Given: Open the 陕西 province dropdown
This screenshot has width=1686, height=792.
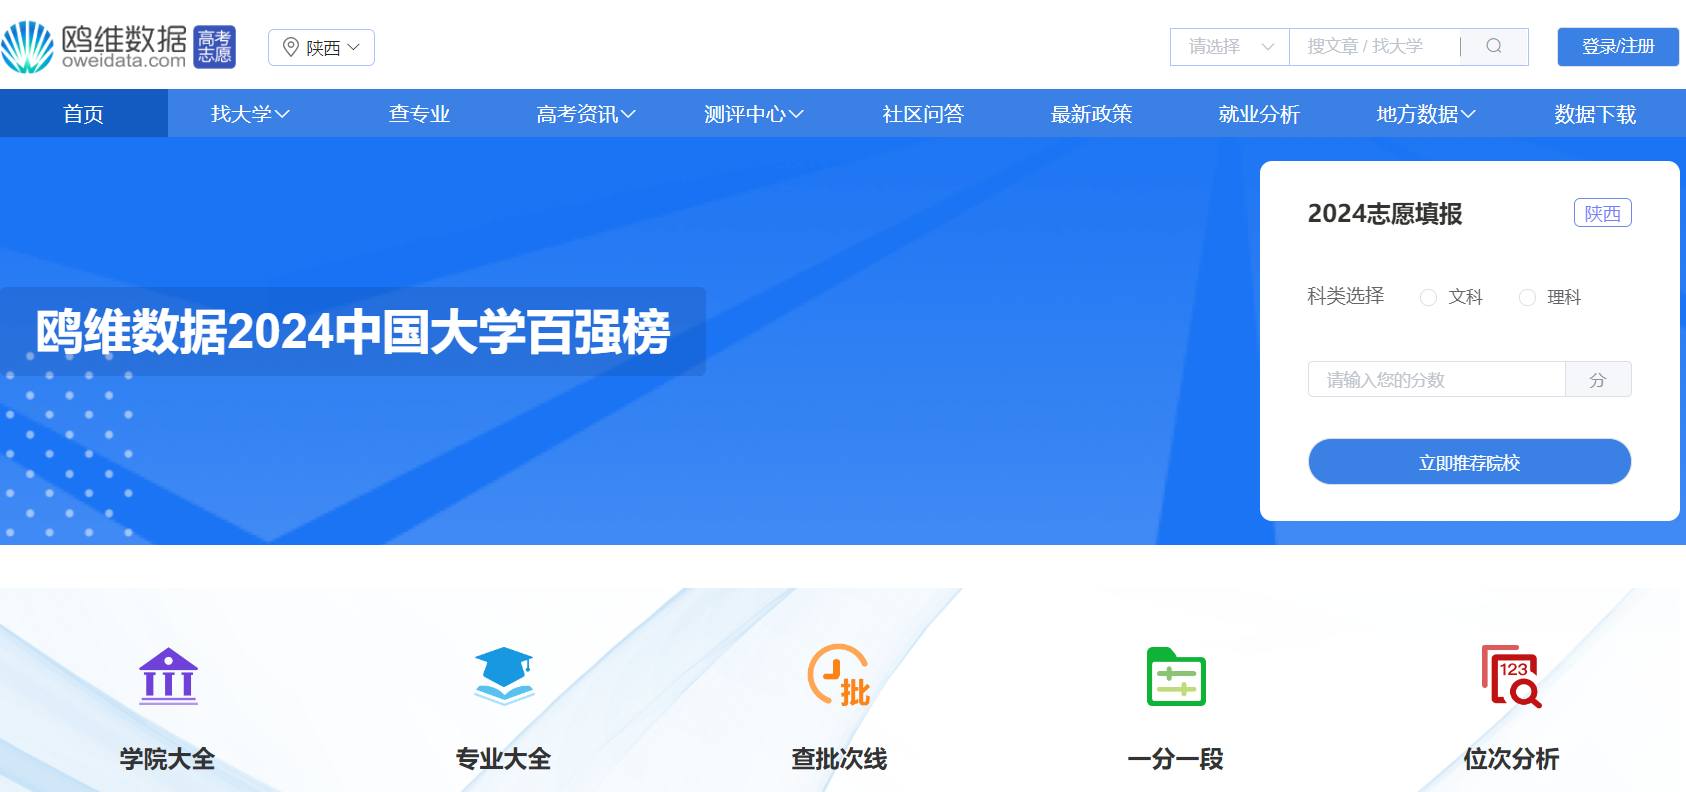Looking at the screenshot, I should click(321, 47).
